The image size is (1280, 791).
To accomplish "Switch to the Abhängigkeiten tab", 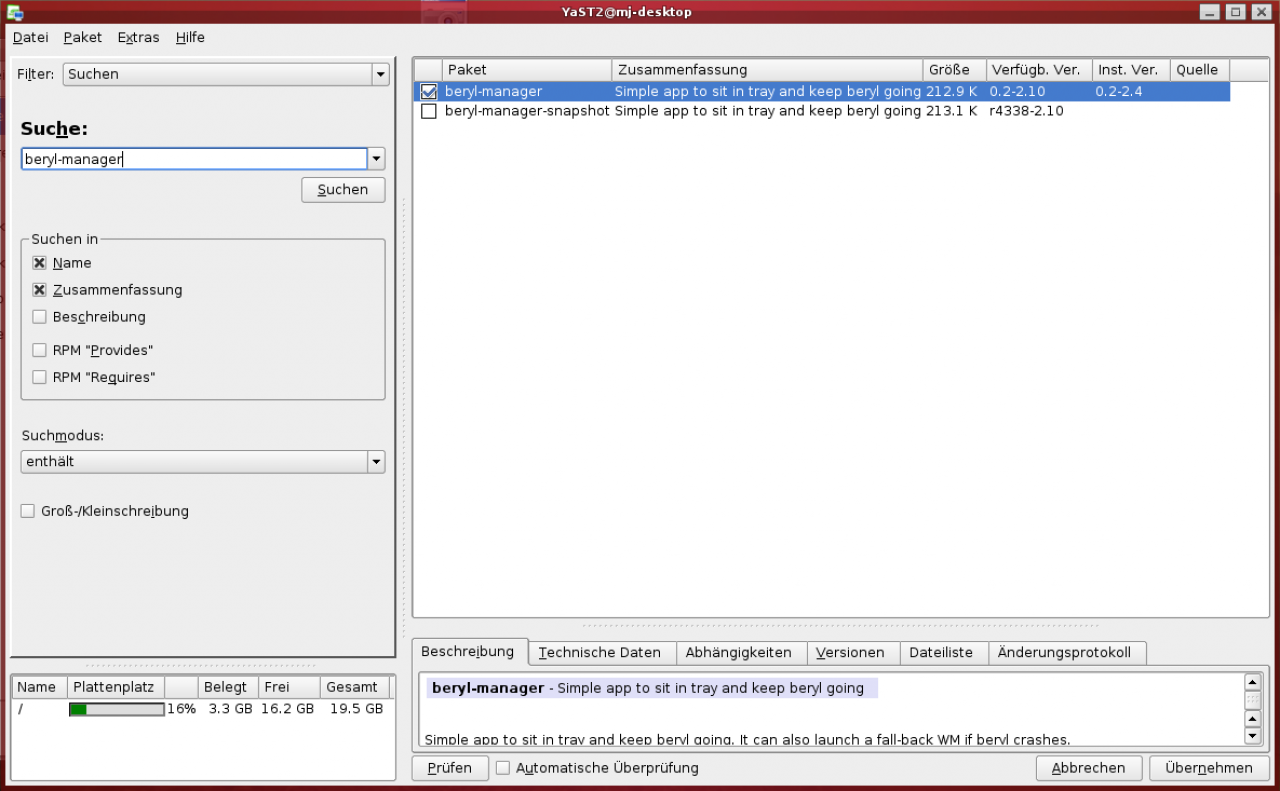I will [739, 652].
